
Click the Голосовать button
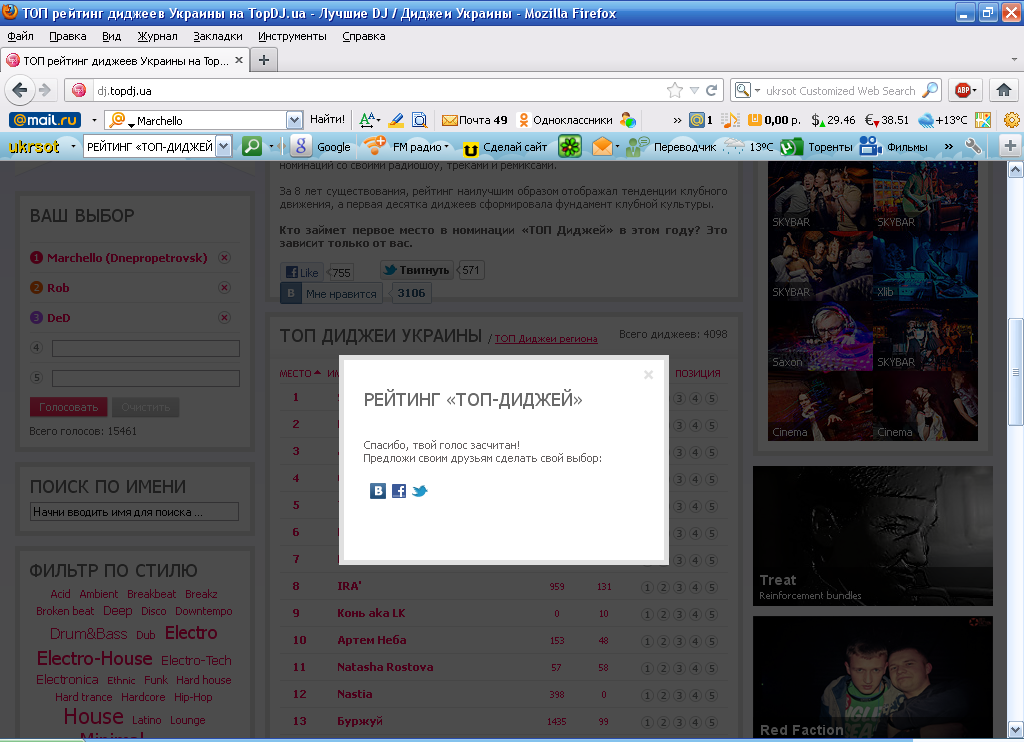pyautogui.click(x=69, y=407)
